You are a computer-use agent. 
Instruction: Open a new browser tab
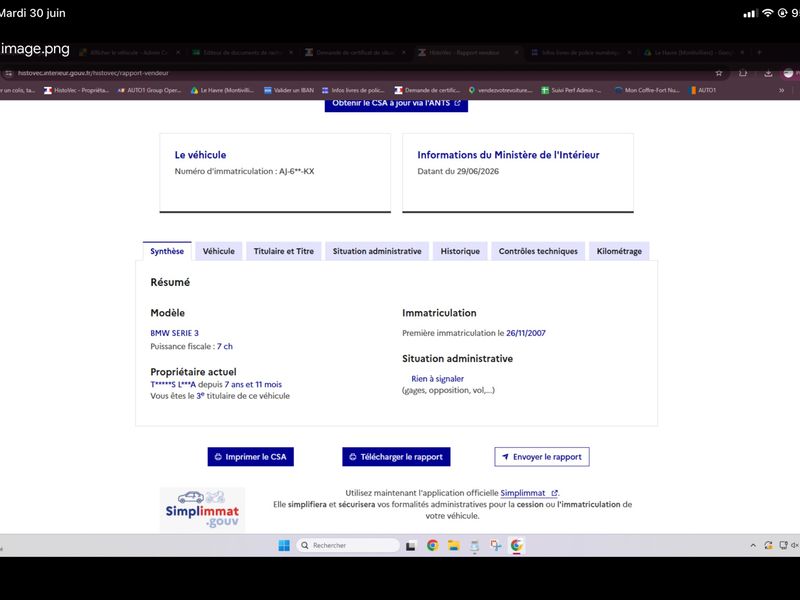[759, 53]
